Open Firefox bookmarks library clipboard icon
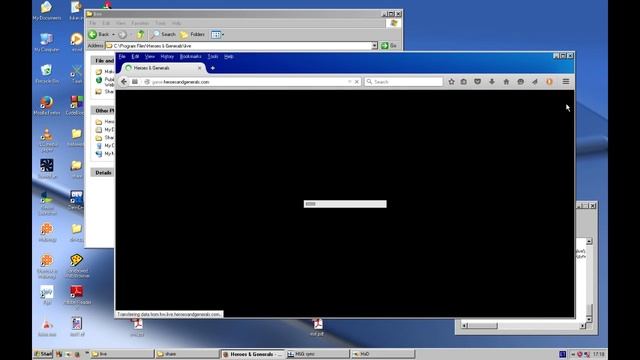The width and height of the screenshot is (640, 360). [x=464, y=82]
